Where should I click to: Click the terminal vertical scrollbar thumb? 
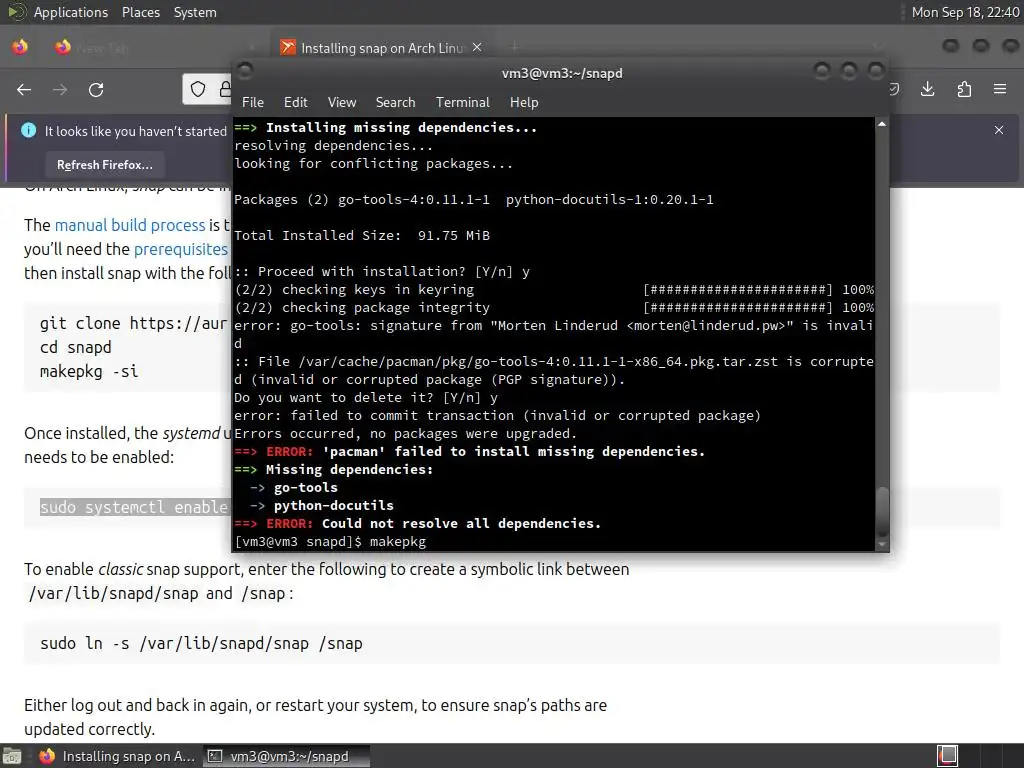coord(882,510)
